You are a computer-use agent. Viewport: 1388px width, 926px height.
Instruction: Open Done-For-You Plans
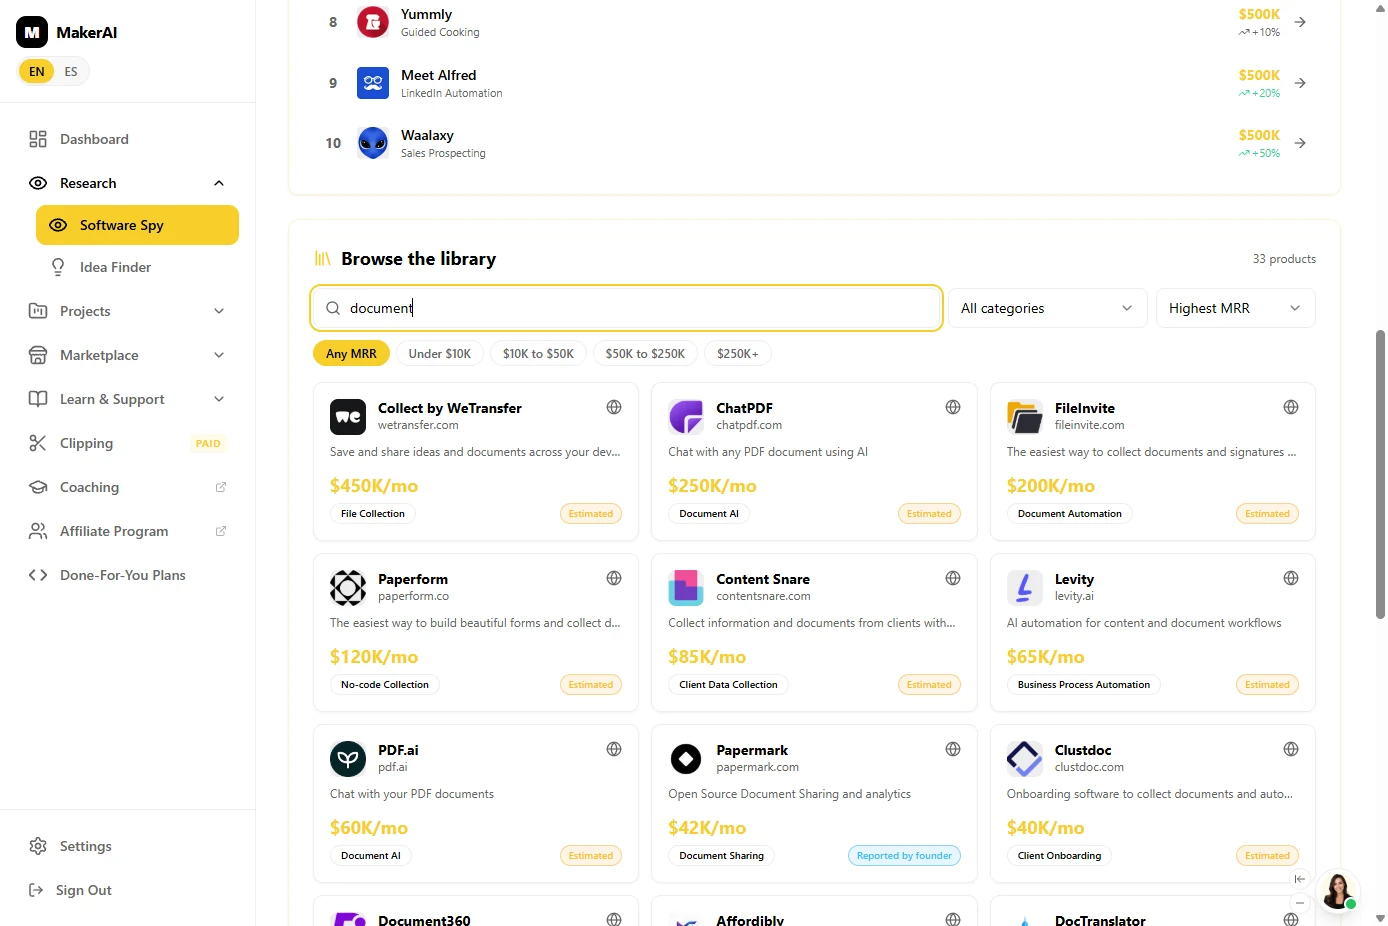click(x=128, y=575)
